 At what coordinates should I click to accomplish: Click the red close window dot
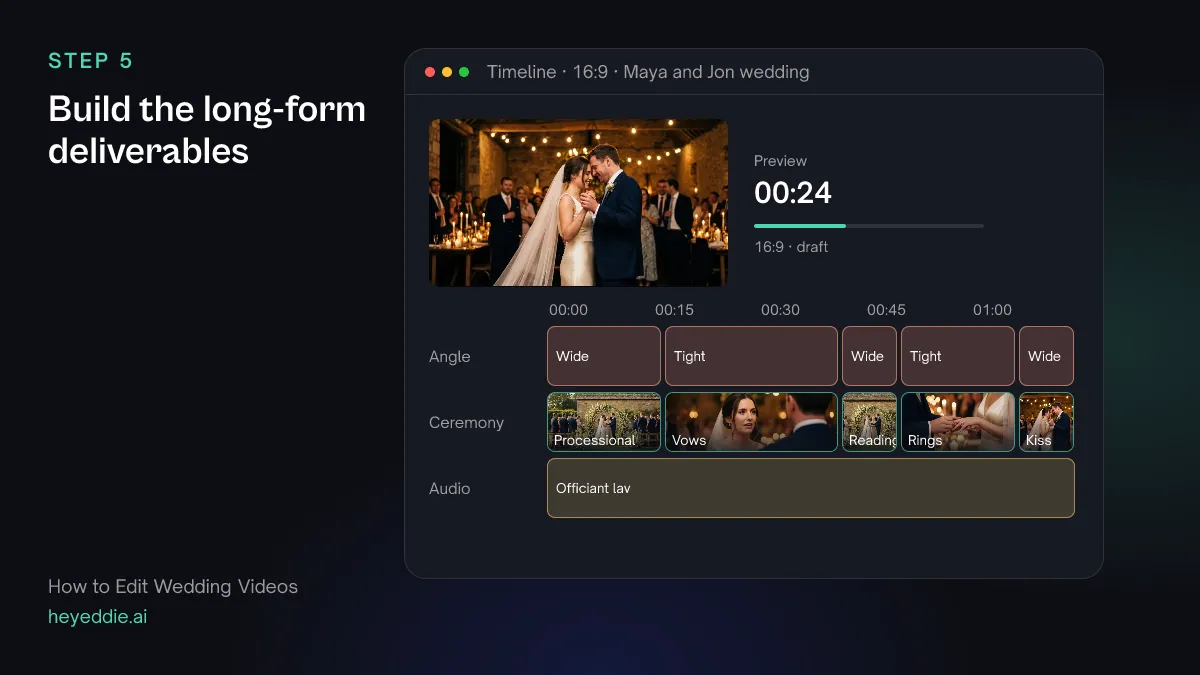(x=430, y=72)
